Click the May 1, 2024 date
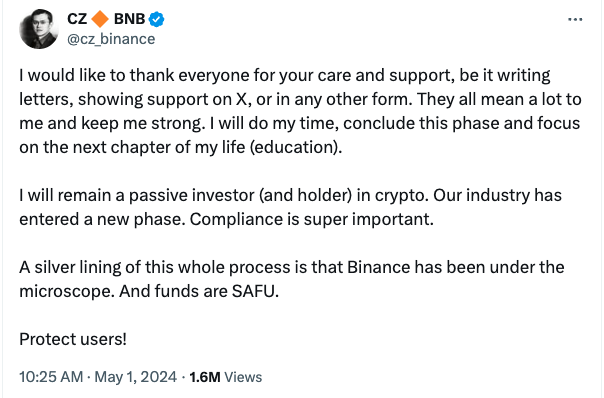 pos(136,377)
